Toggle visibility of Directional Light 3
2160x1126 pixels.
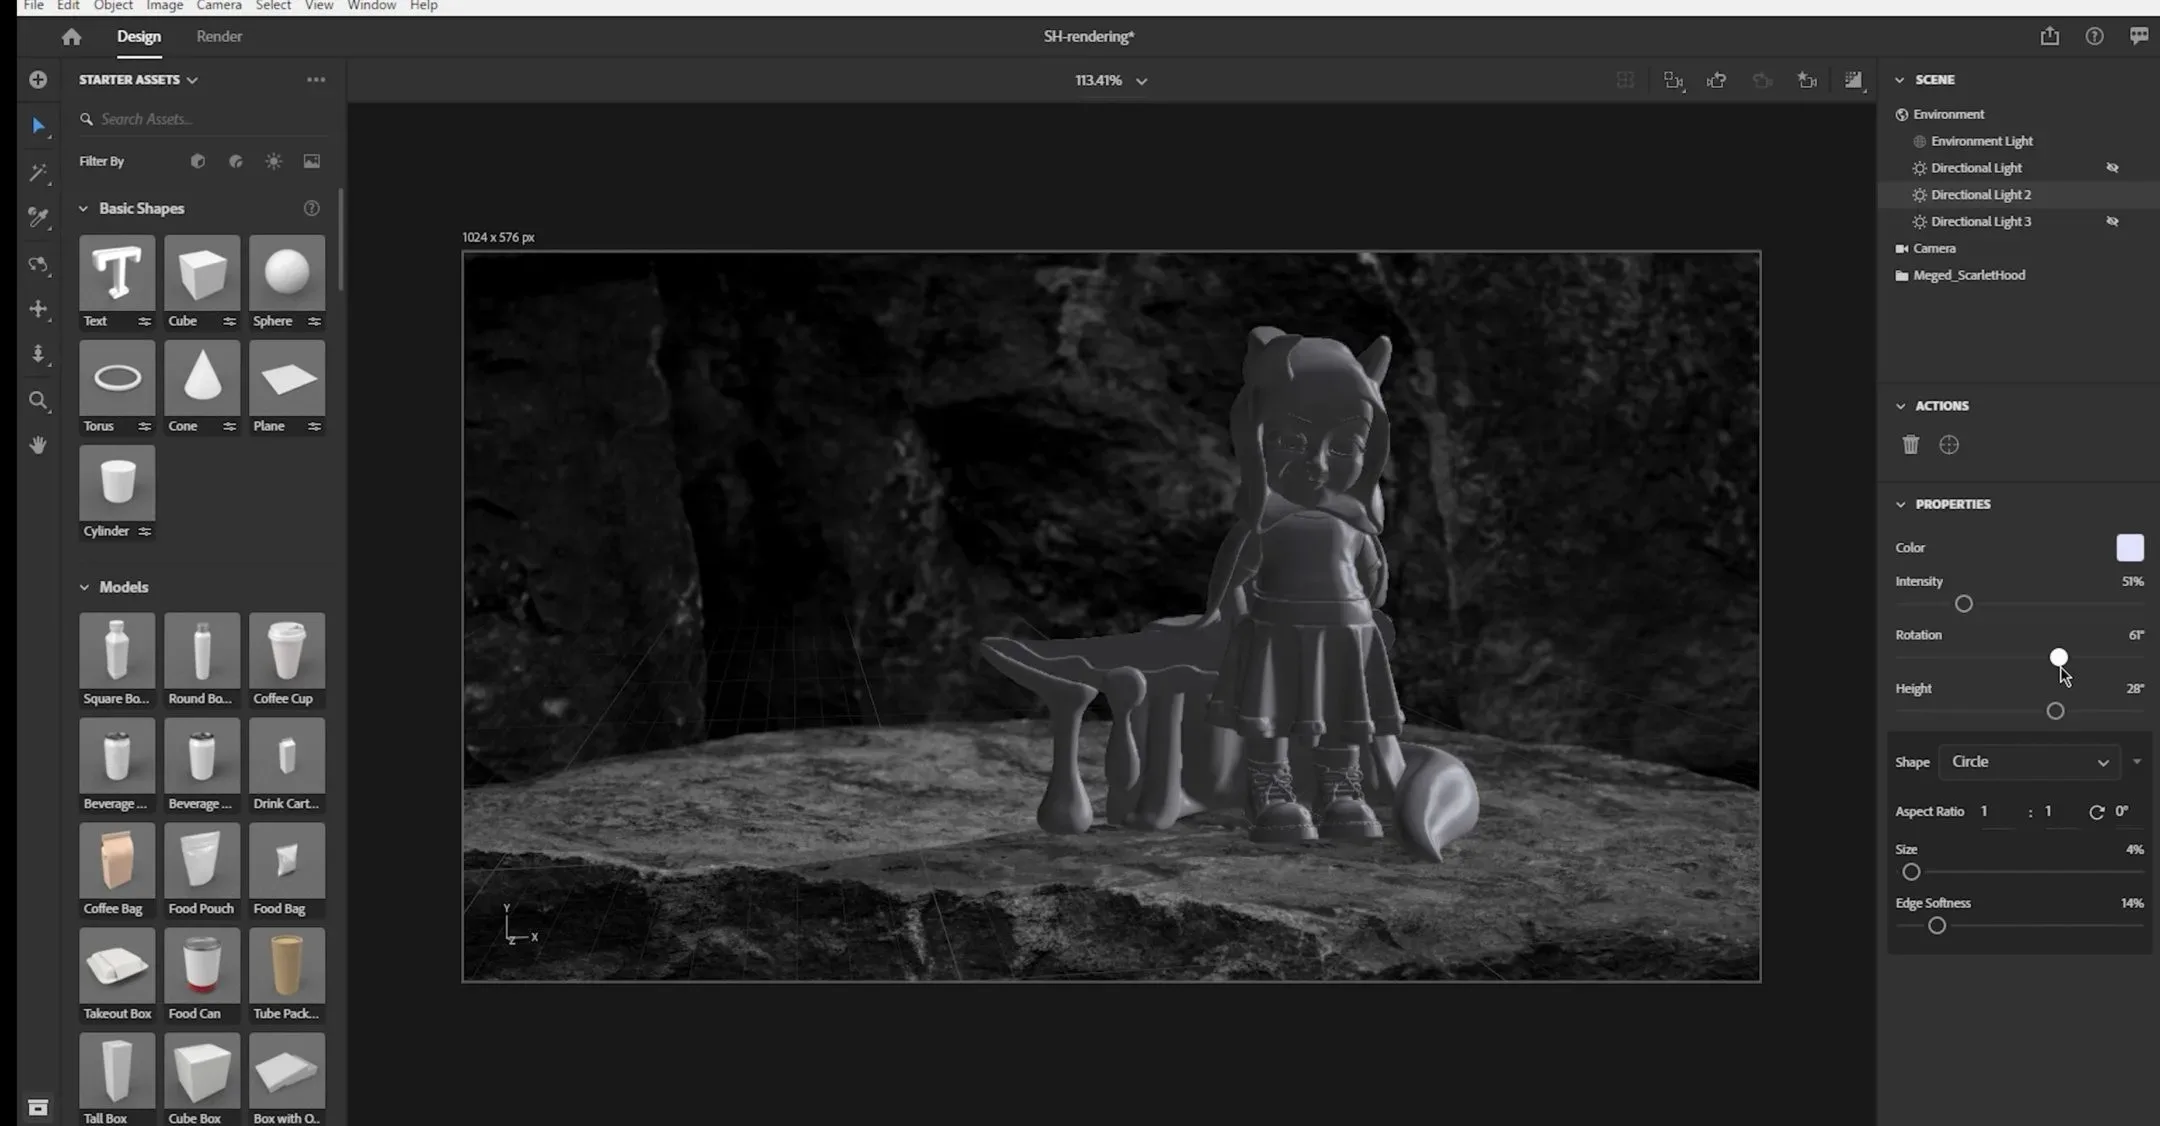[x=2112, y=222]
